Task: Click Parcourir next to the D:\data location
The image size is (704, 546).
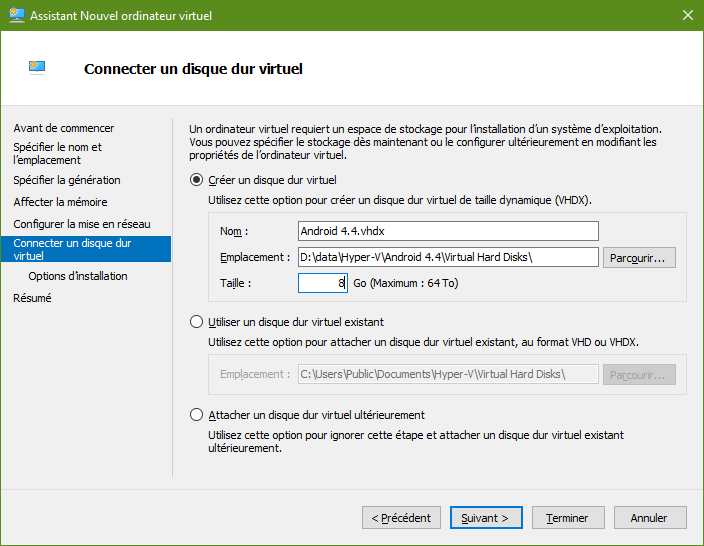Action: 639,258
